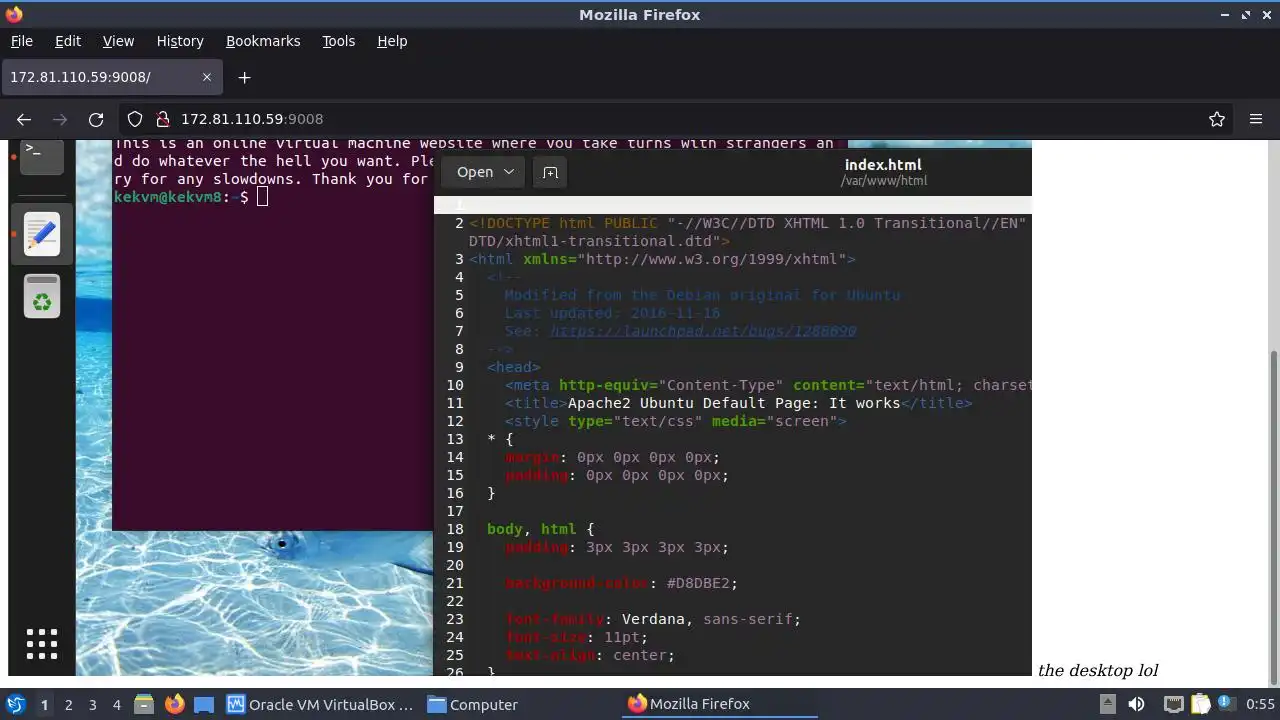Open the network tray icon
Viewport: 1280px width, 720px height.
(x=1174, y=705)
